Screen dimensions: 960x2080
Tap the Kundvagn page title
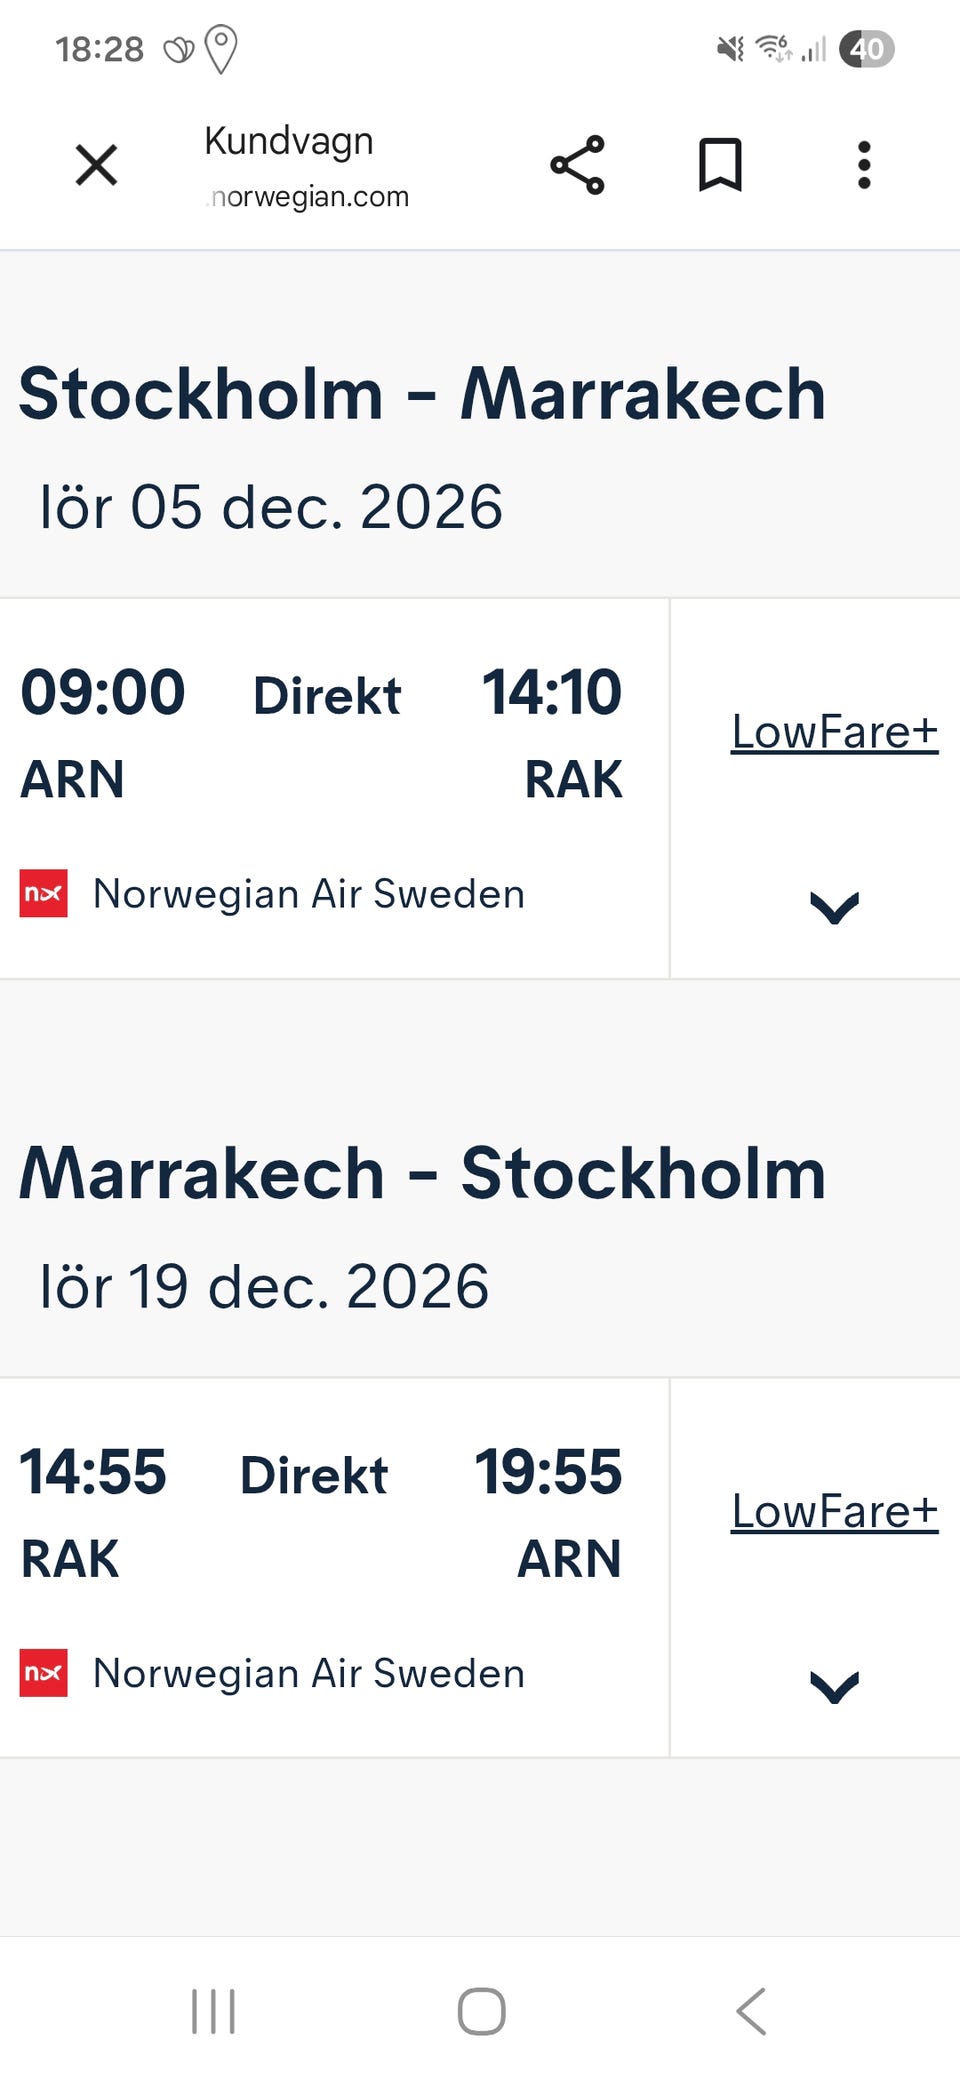289,141
